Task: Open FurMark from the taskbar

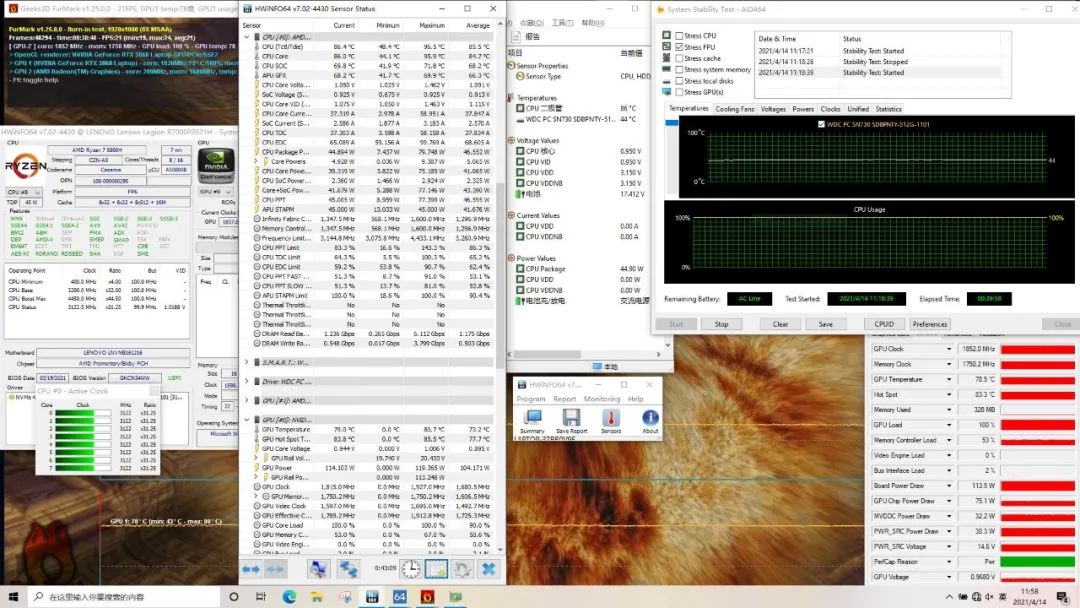Action: (425, 597)
